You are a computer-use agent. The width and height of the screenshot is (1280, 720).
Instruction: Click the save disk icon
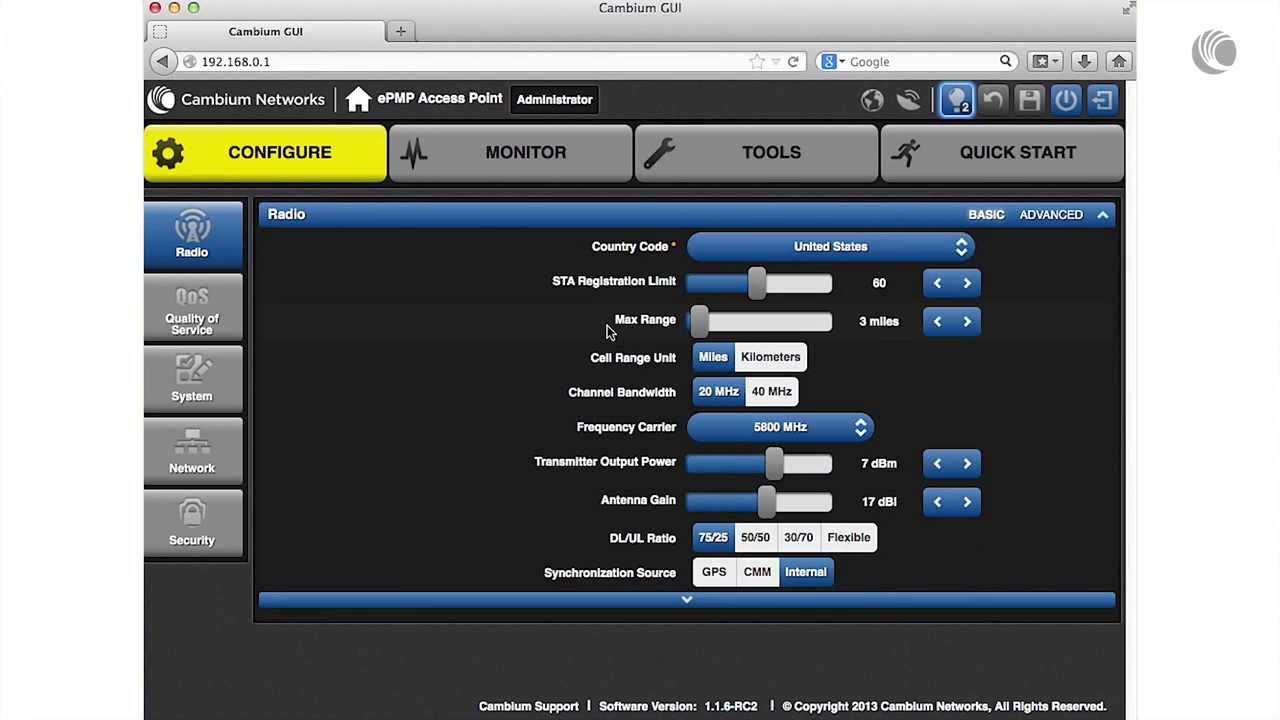tap(1029, 99)
